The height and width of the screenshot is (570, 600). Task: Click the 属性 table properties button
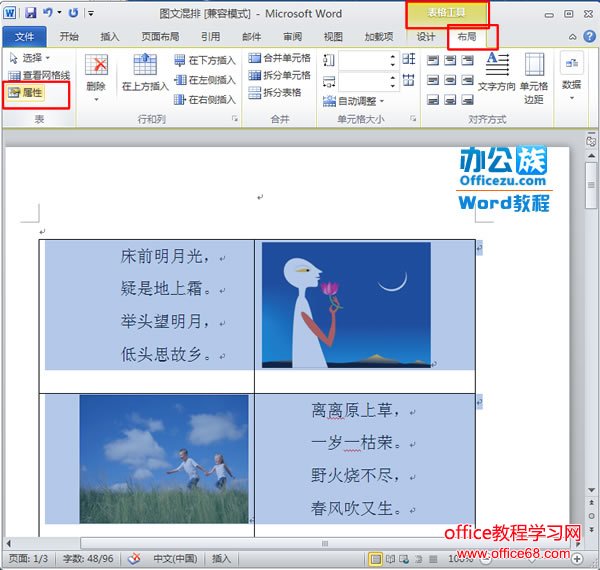tap(25, 92)
